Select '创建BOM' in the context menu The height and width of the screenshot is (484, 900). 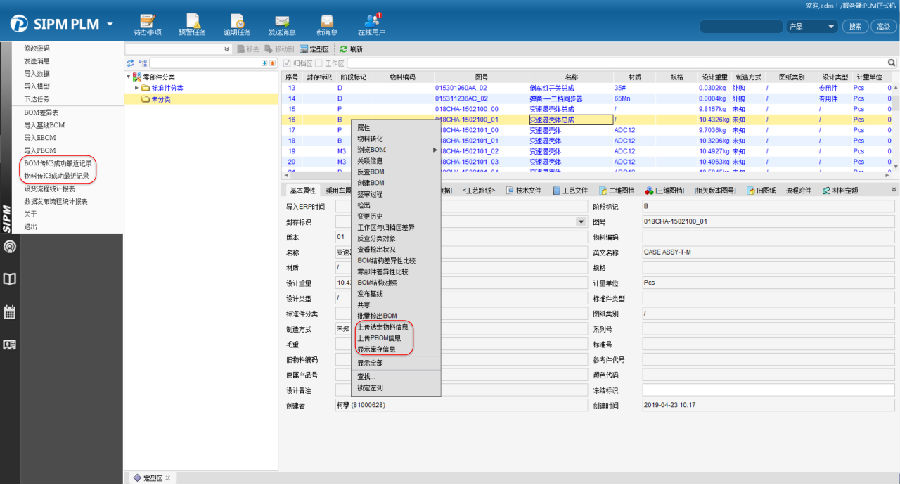[x=371, y=184]
